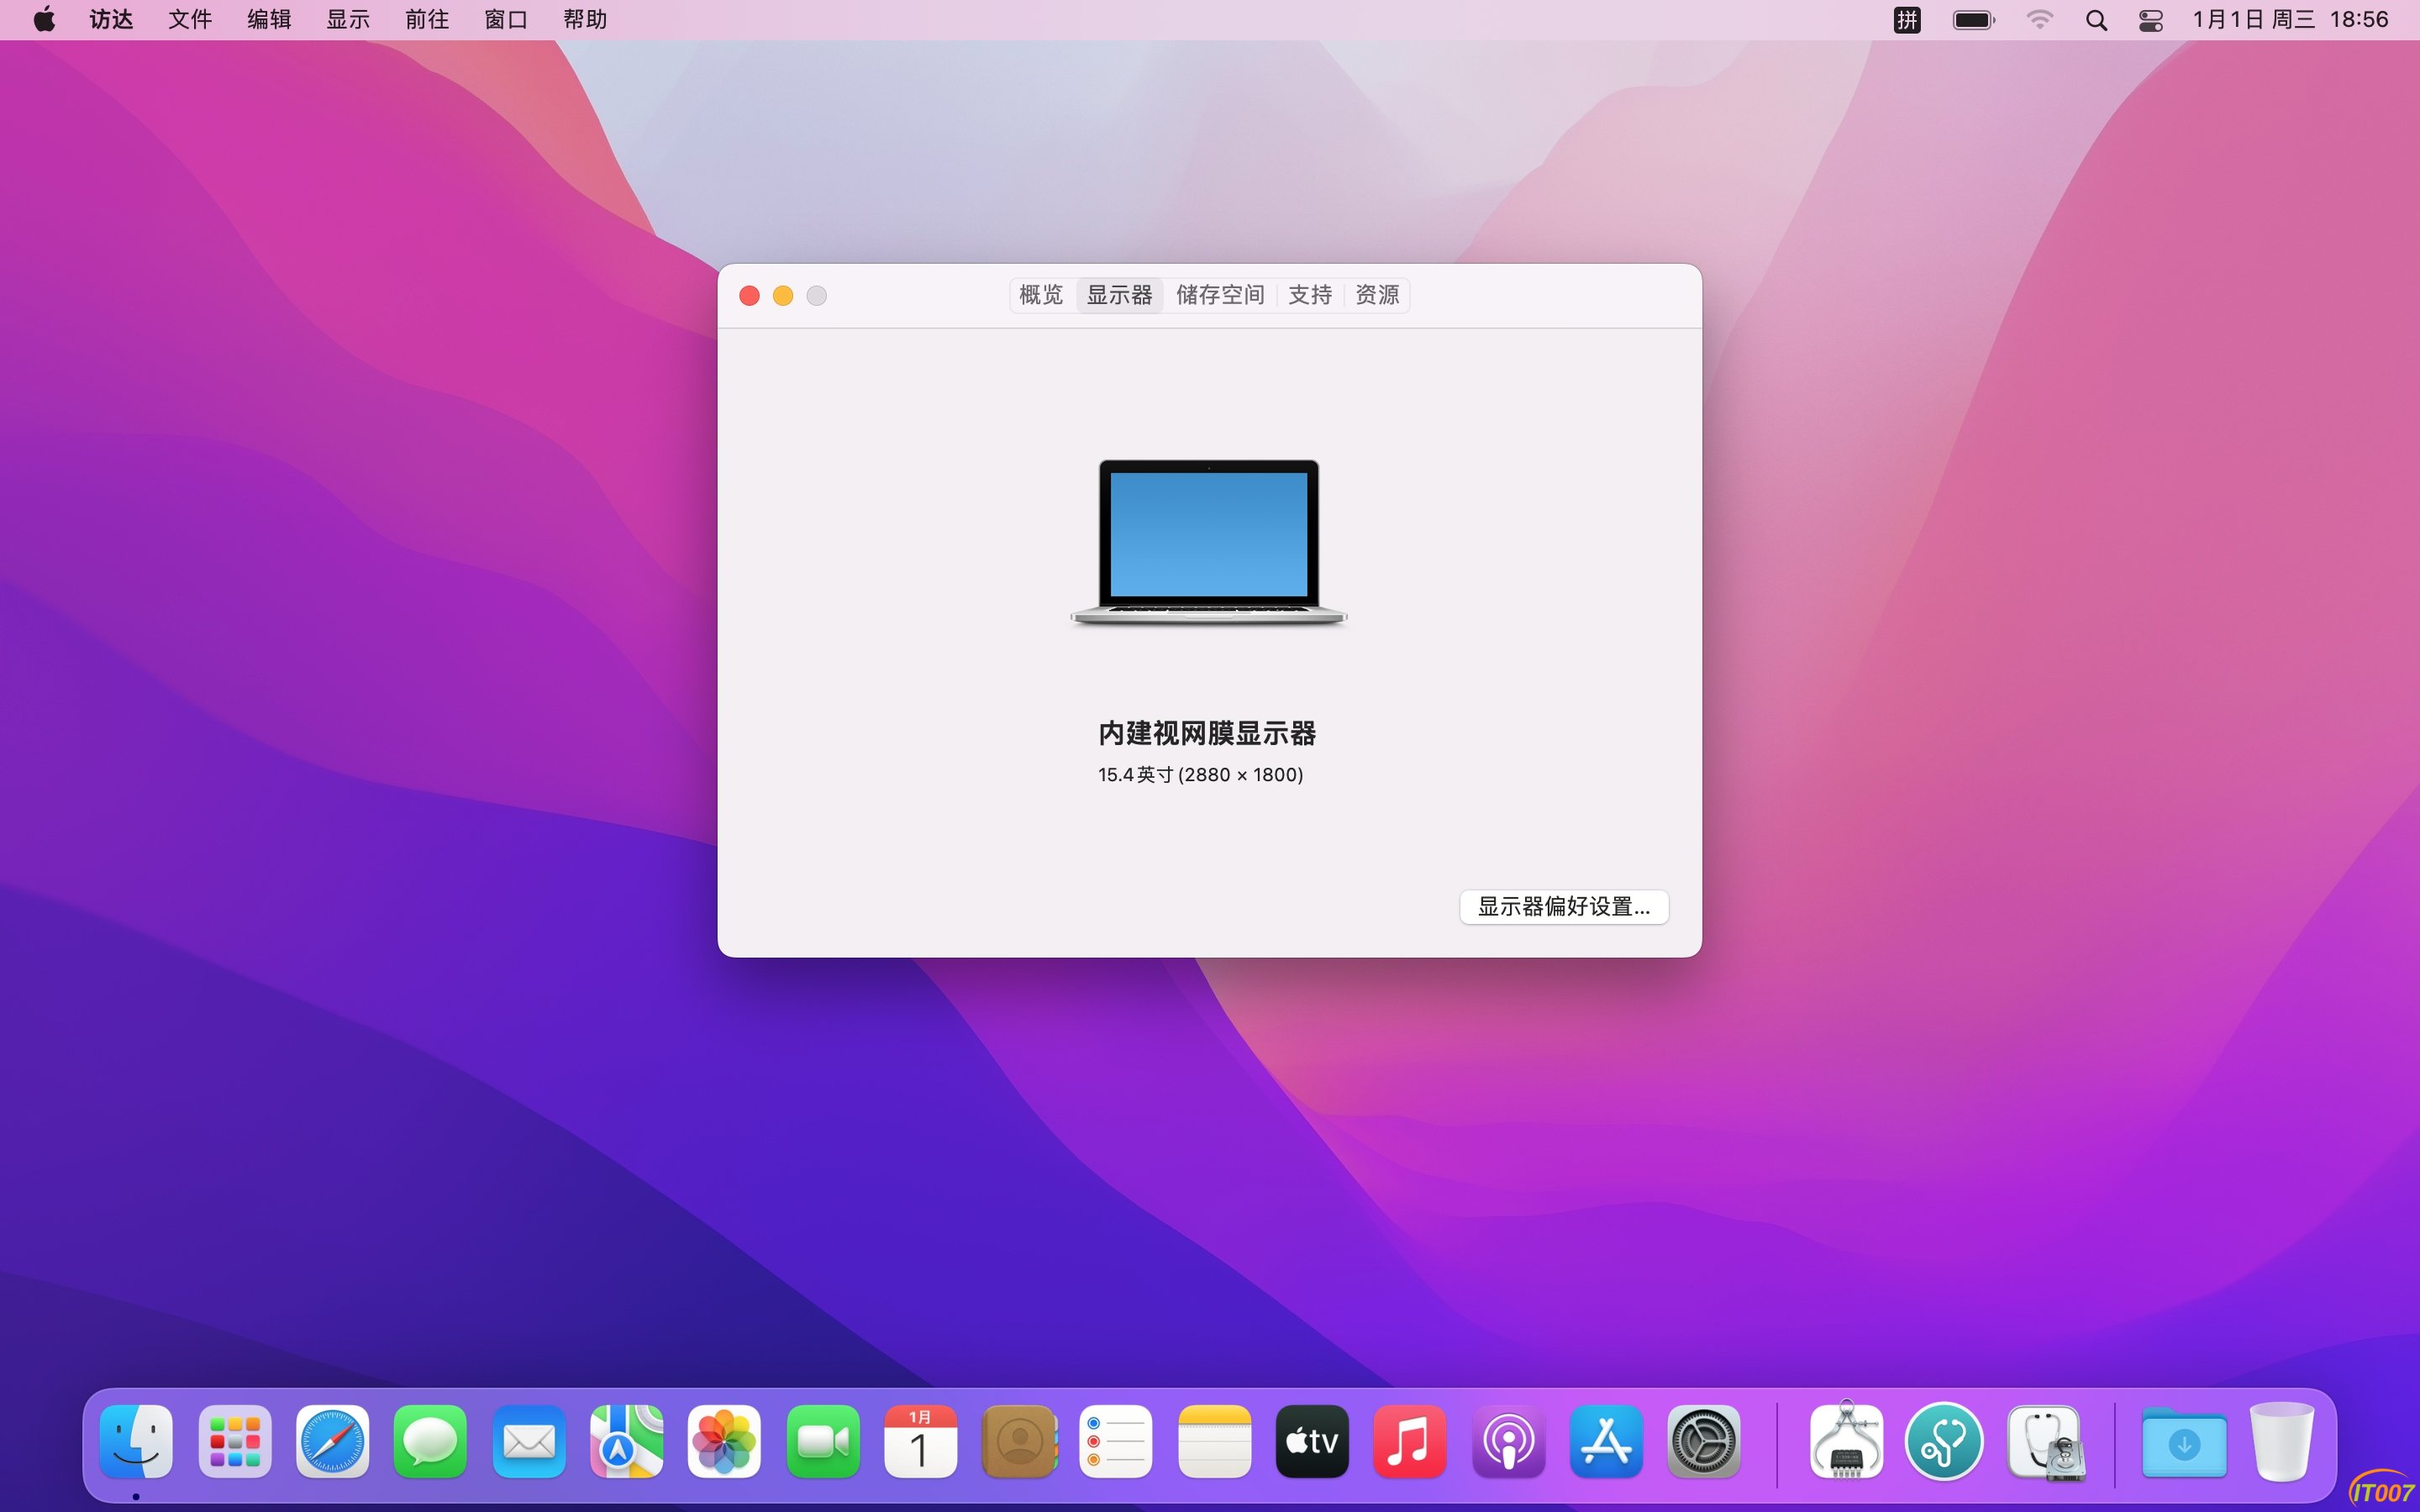Open Music app in the Dock
The height and width of the screenshot is (1512, 2420).
pyautogui.click(x=1410, y=1441)
